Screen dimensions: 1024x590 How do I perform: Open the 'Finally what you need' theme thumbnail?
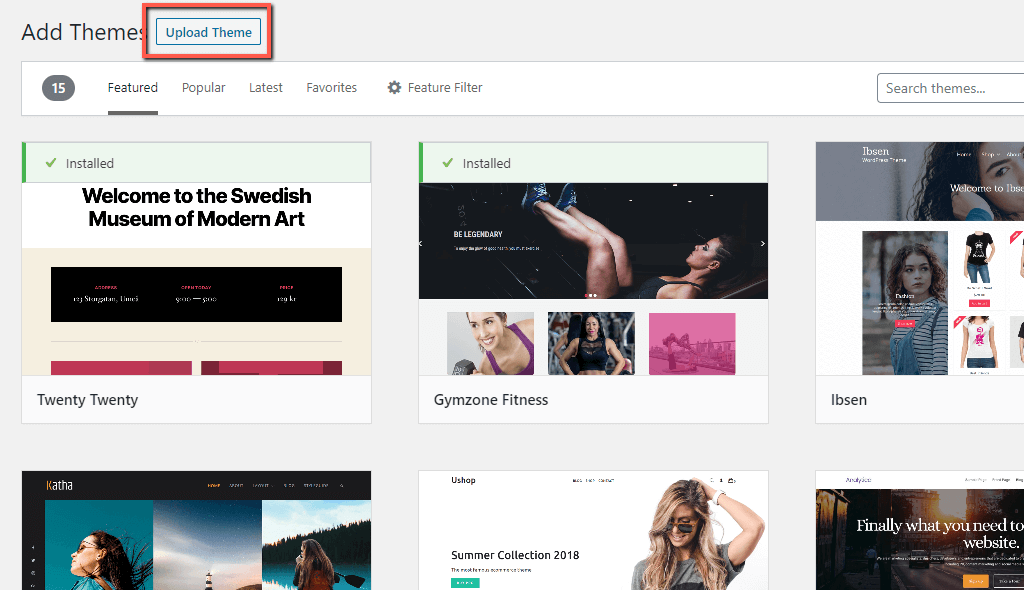click(x=920, y=531)
